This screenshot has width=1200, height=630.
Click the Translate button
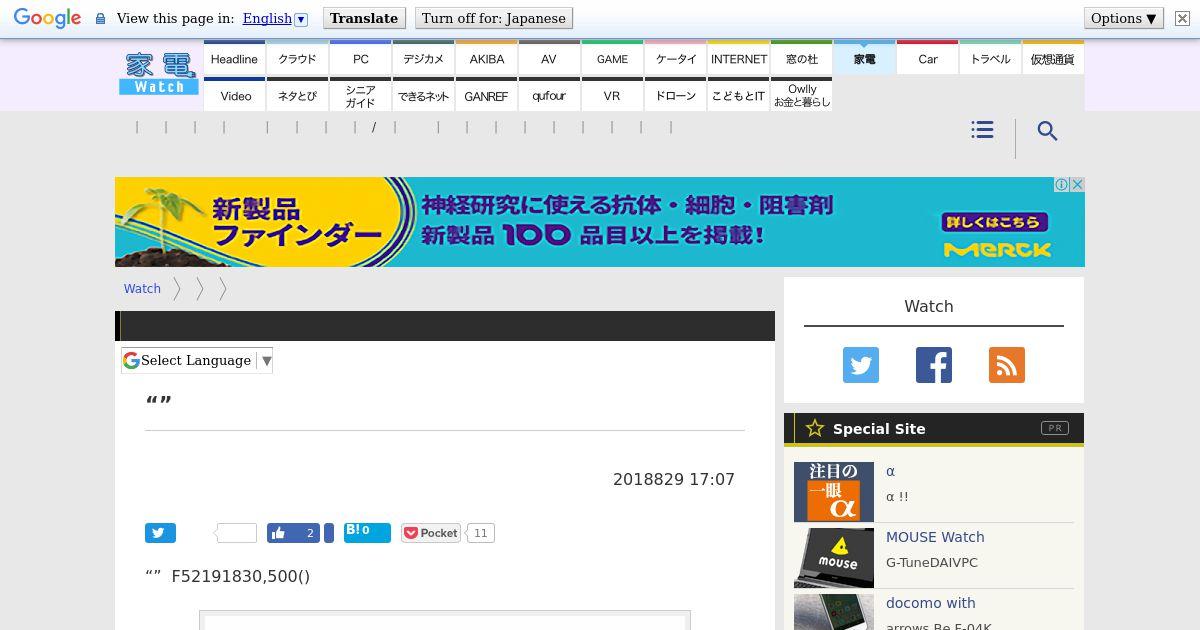point(364,18)
